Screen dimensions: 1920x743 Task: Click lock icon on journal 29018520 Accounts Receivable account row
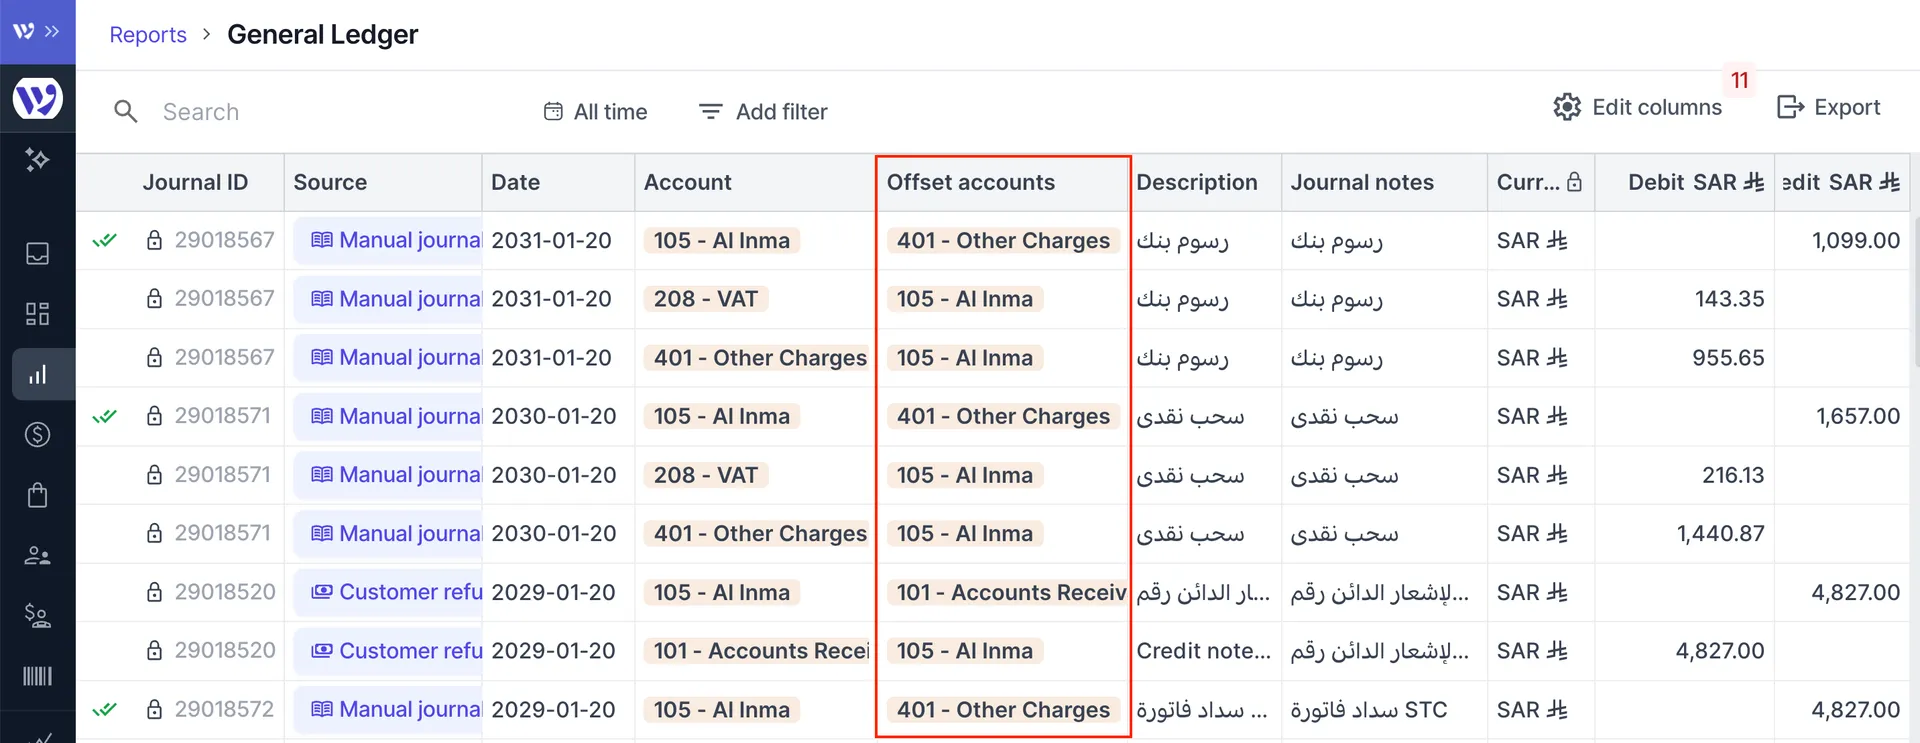coord(154,651)
